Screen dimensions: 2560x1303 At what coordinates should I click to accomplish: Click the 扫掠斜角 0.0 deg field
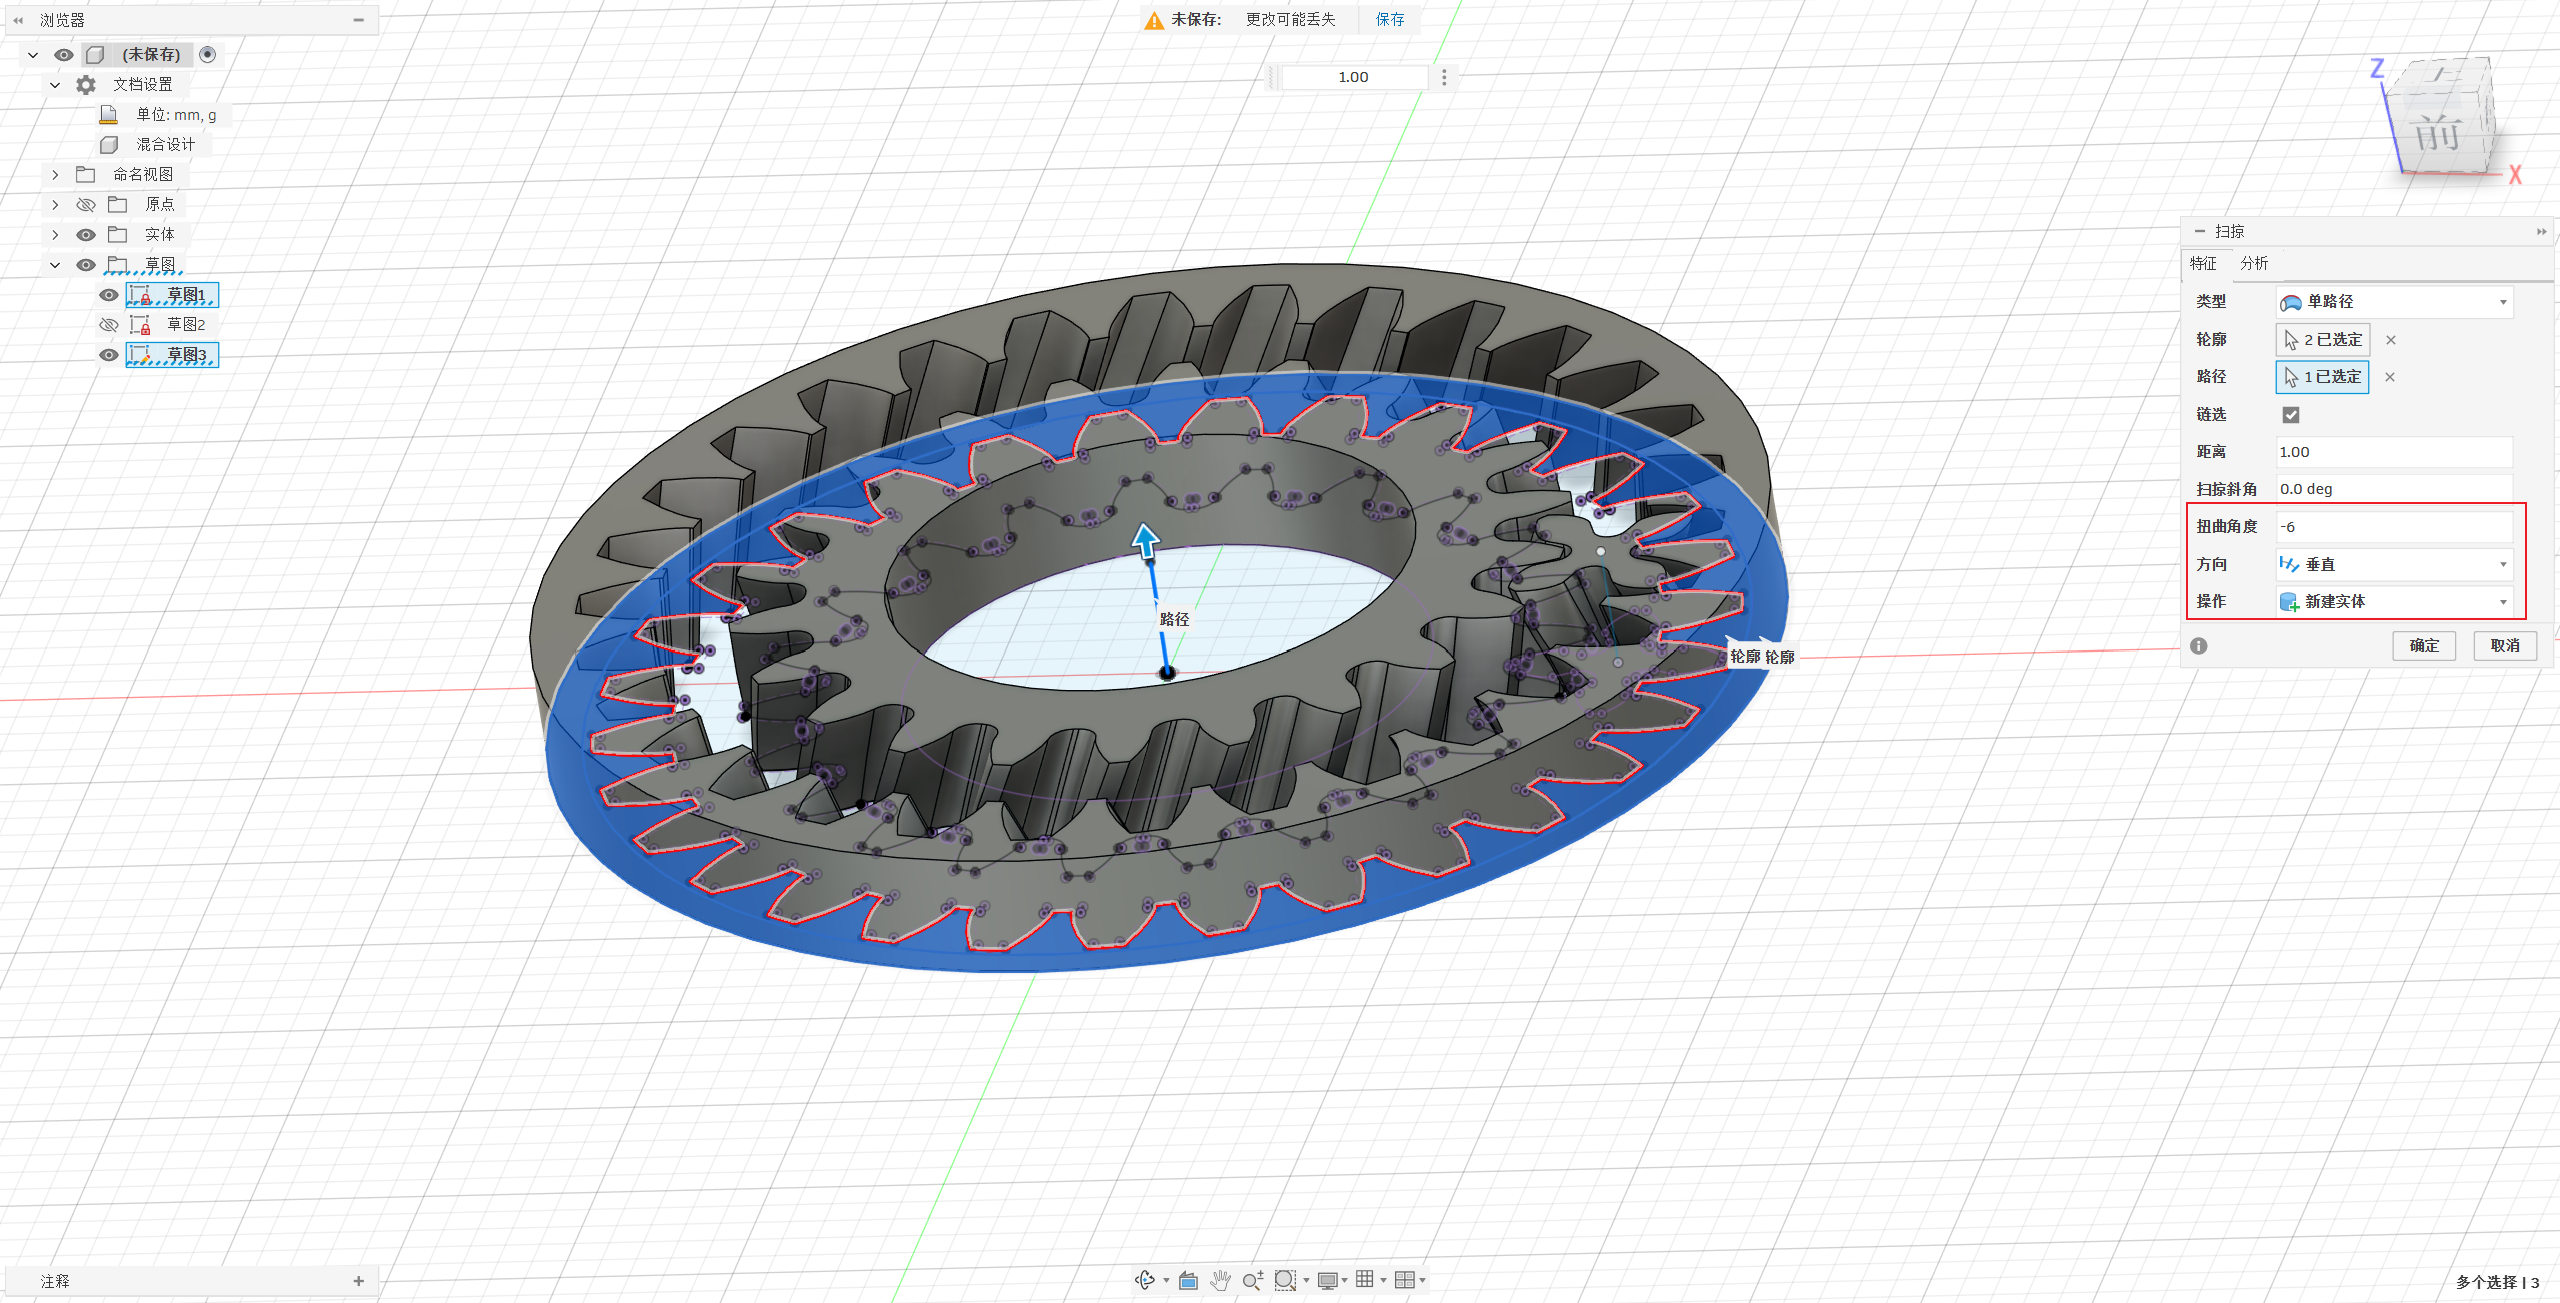pyautogui.click(x=2394, y=490)
